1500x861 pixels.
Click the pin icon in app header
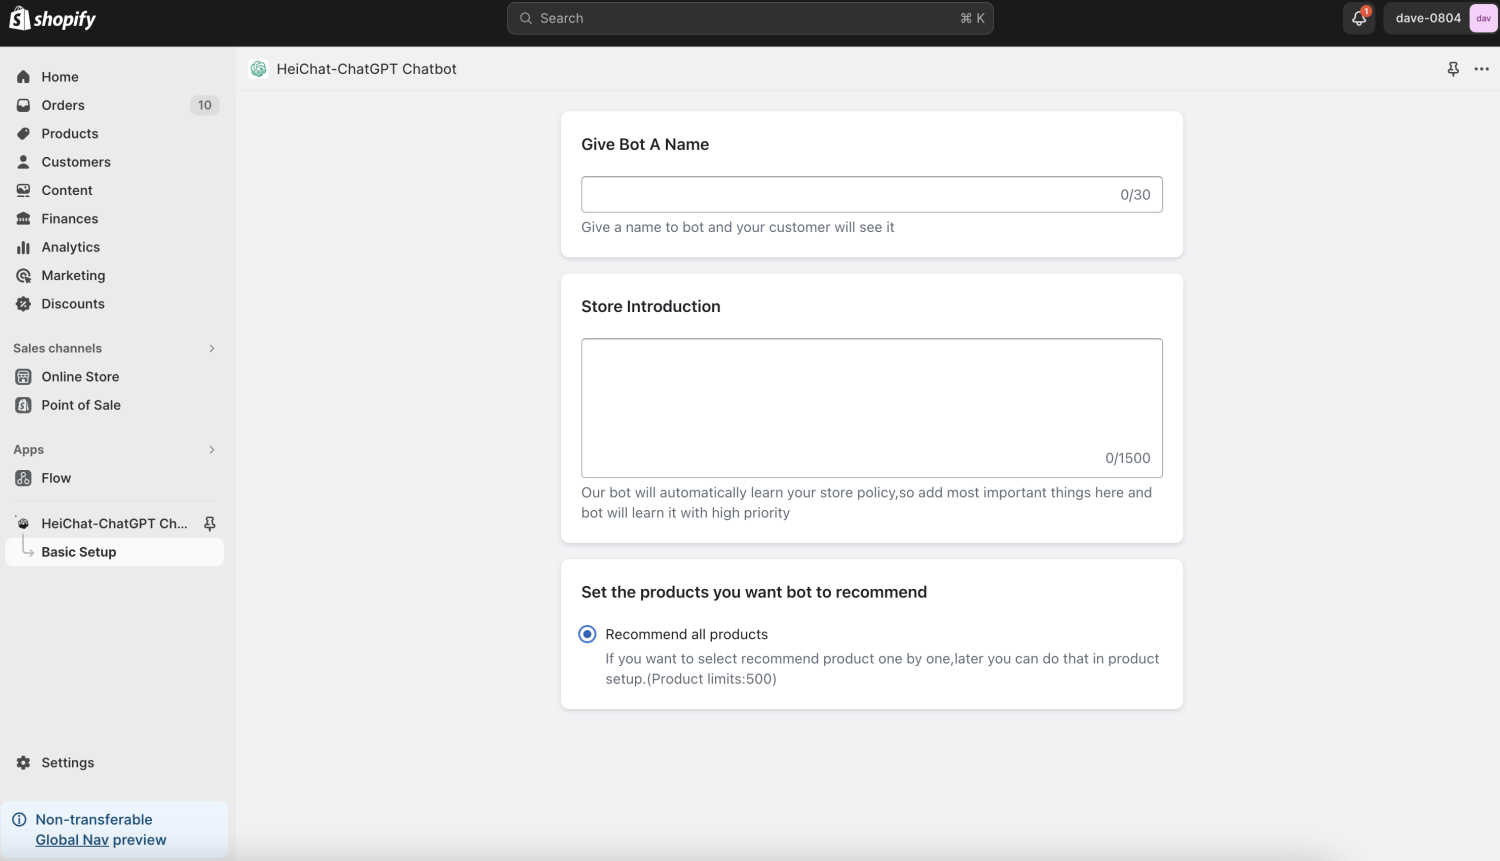click(1453, 69)
